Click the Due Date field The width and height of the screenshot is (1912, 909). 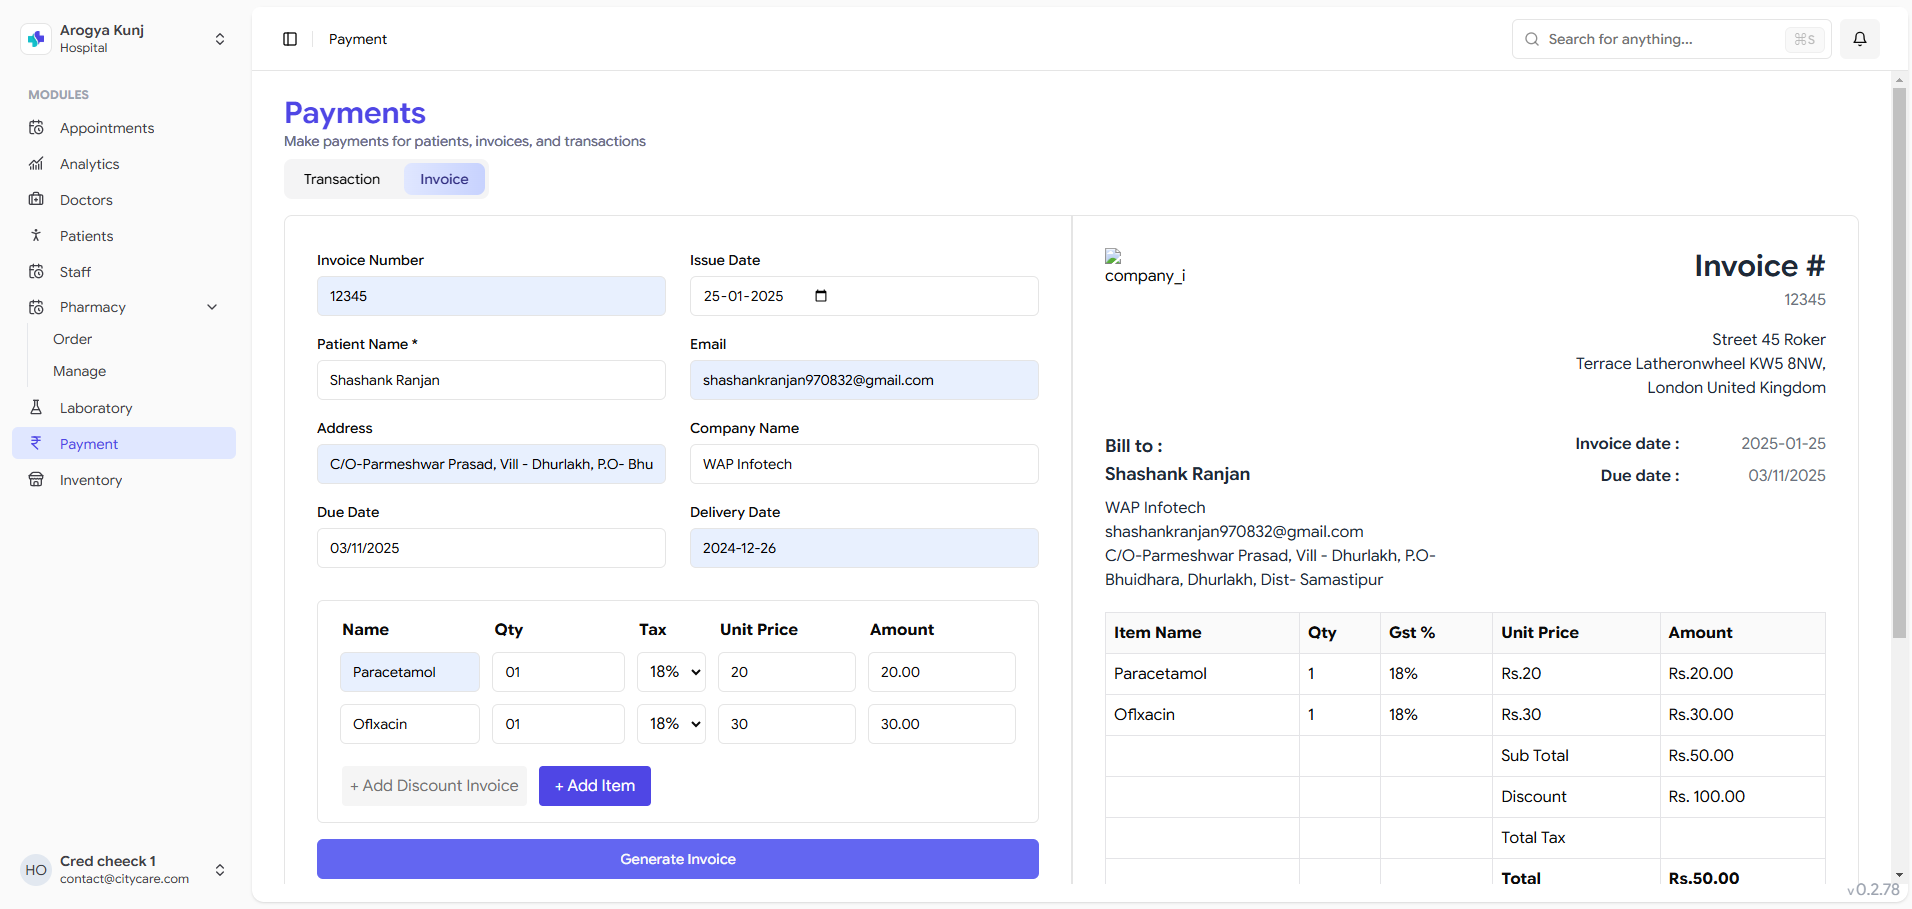click(491, 548)
